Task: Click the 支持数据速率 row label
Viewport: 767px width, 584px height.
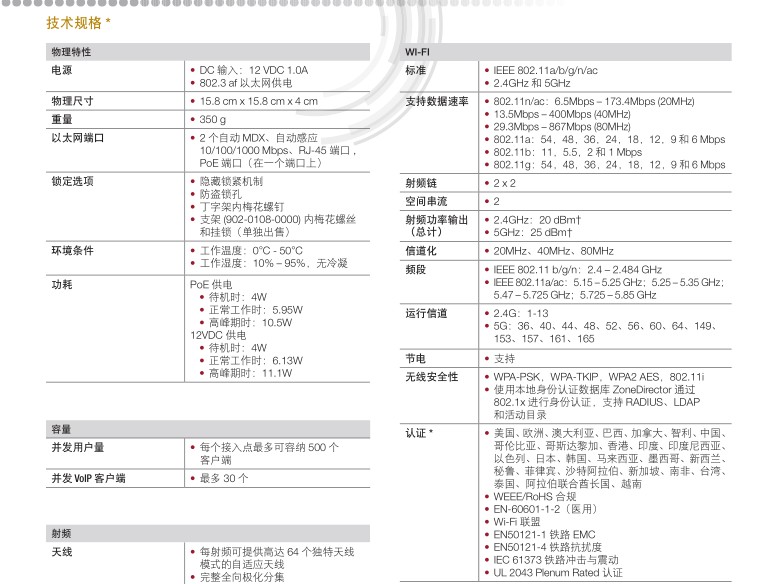Action: [437, 101]
